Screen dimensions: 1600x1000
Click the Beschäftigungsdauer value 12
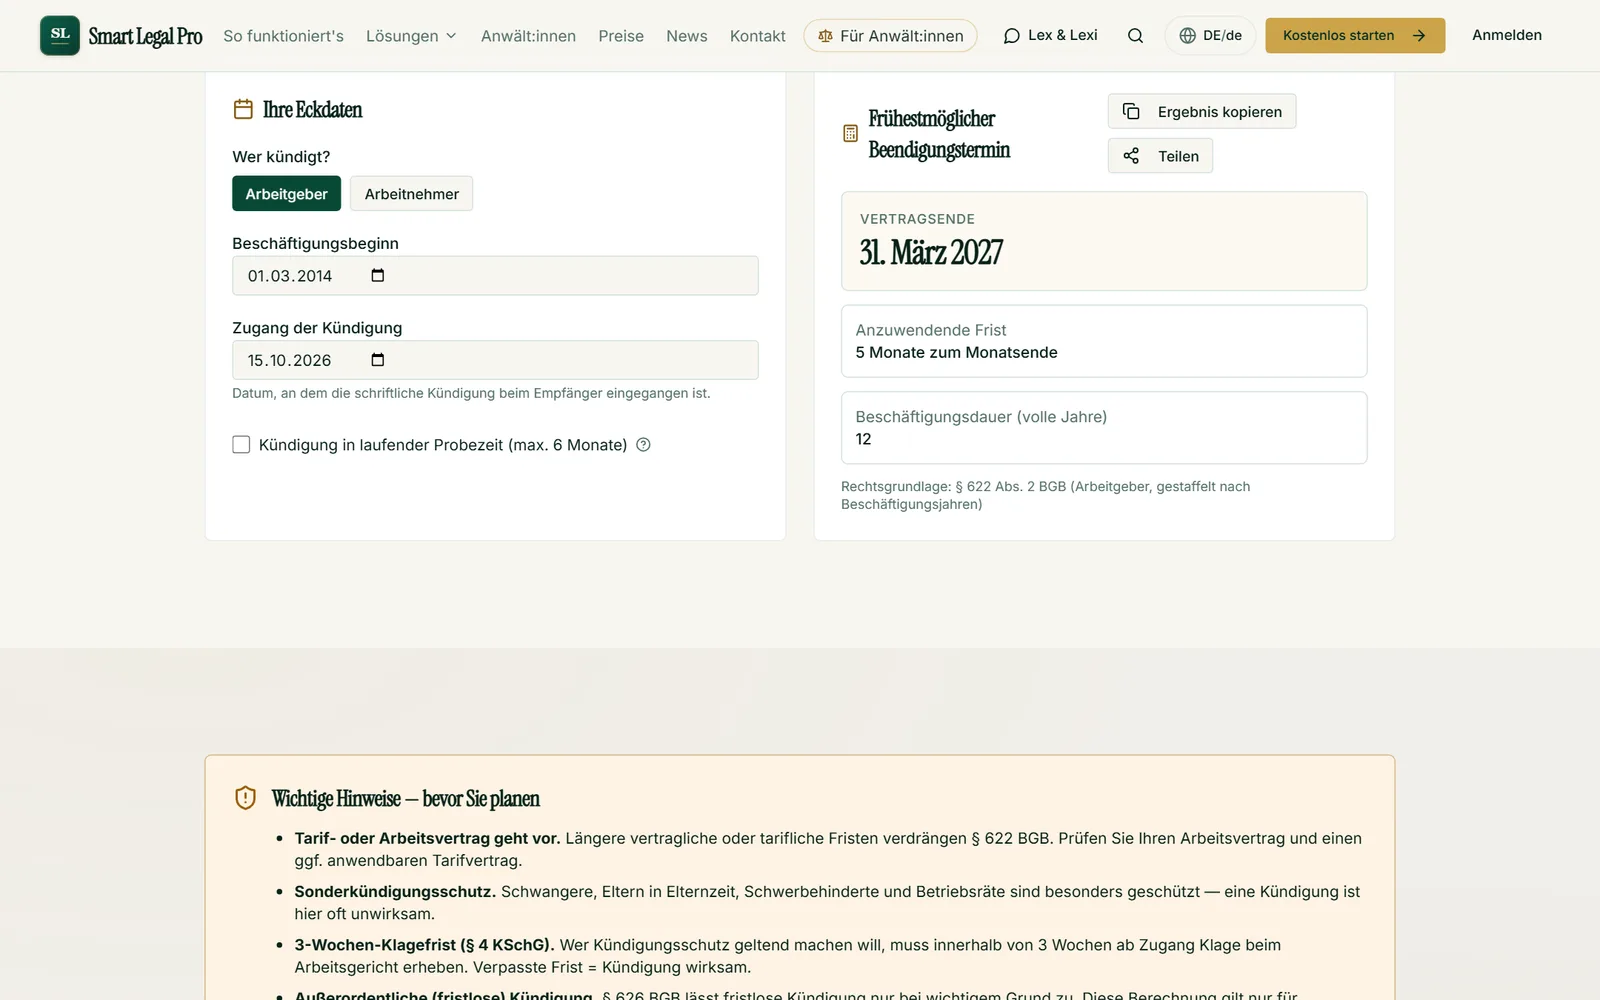(863, 440)
